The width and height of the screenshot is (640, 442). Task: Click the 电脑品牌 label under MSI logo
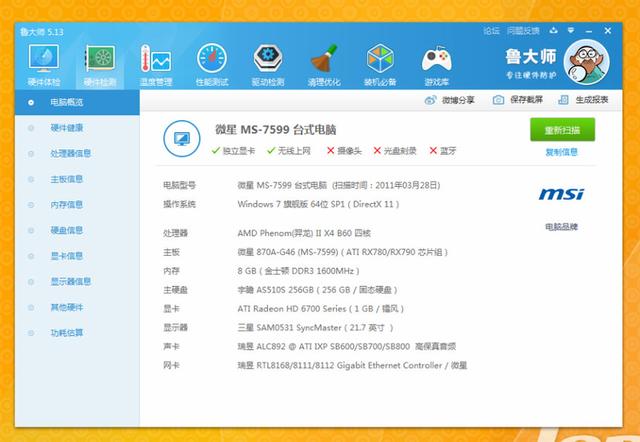(562, 227)
